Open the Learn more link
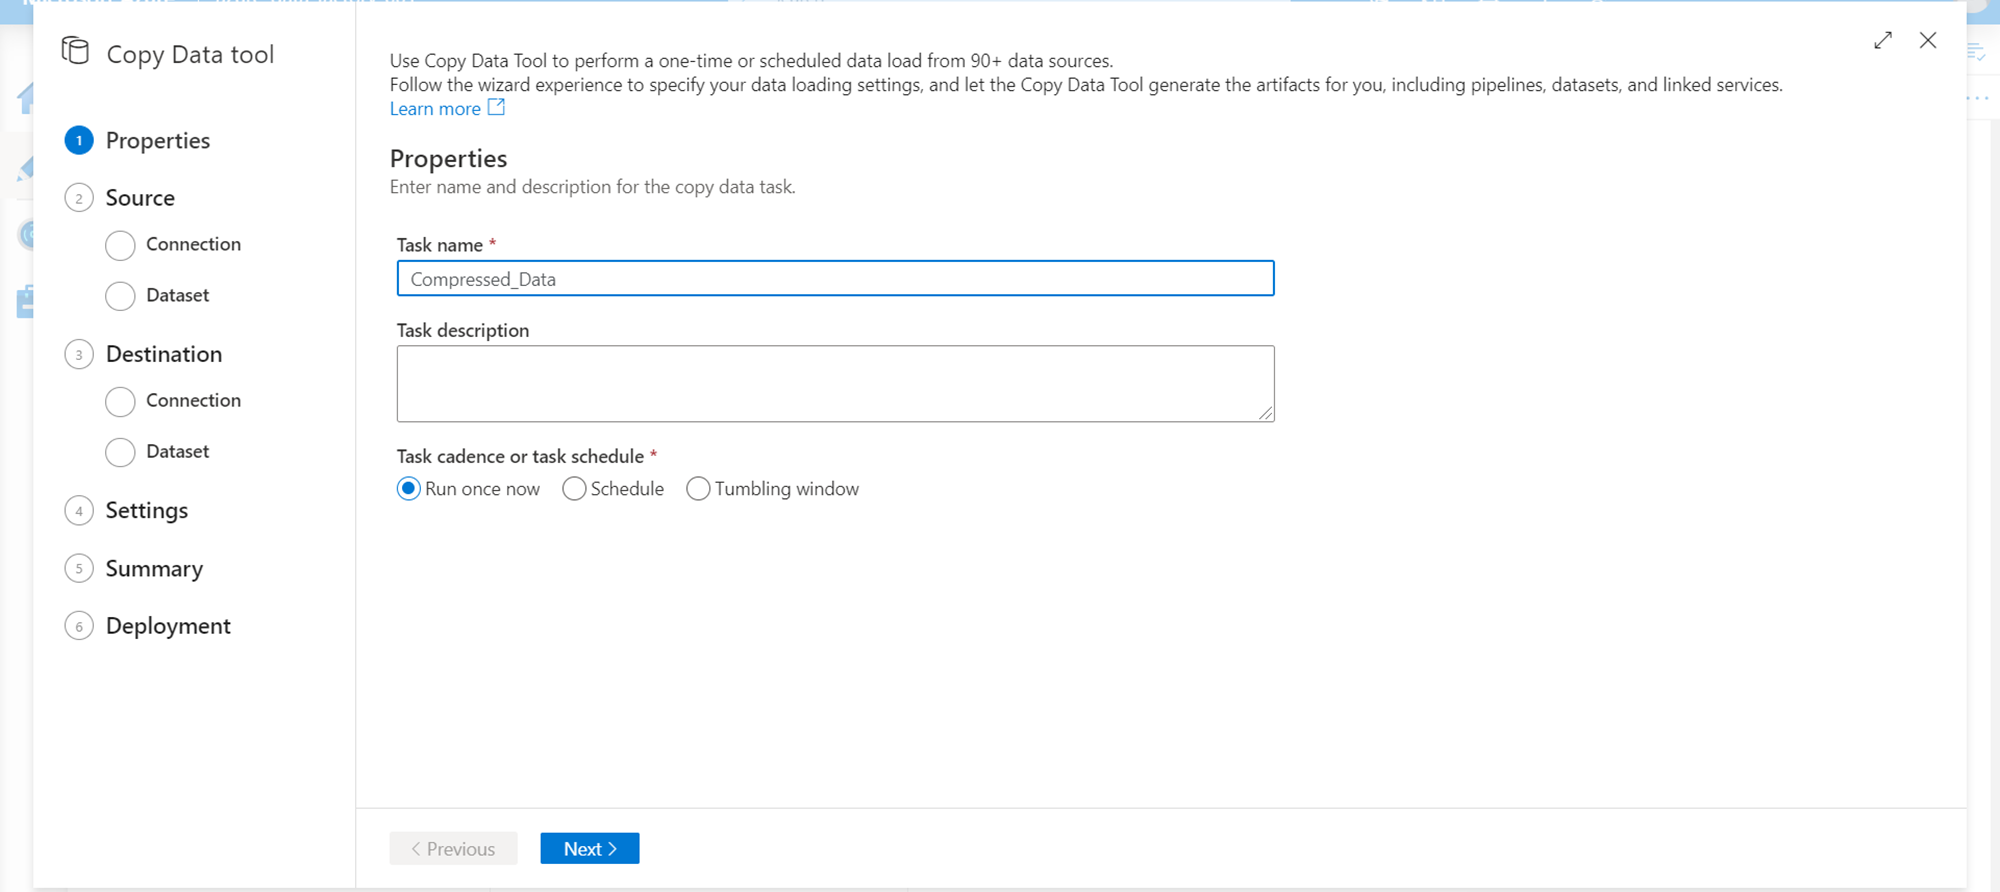The width and height of the screenshot is (2000, 892). coord(435,109)
